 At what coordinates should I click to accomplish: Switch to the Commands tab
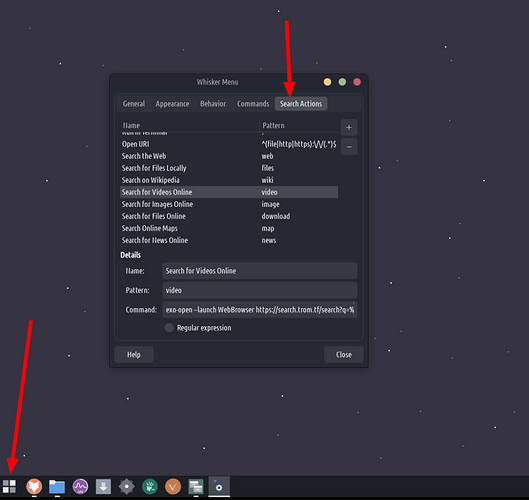click(253, 104)
